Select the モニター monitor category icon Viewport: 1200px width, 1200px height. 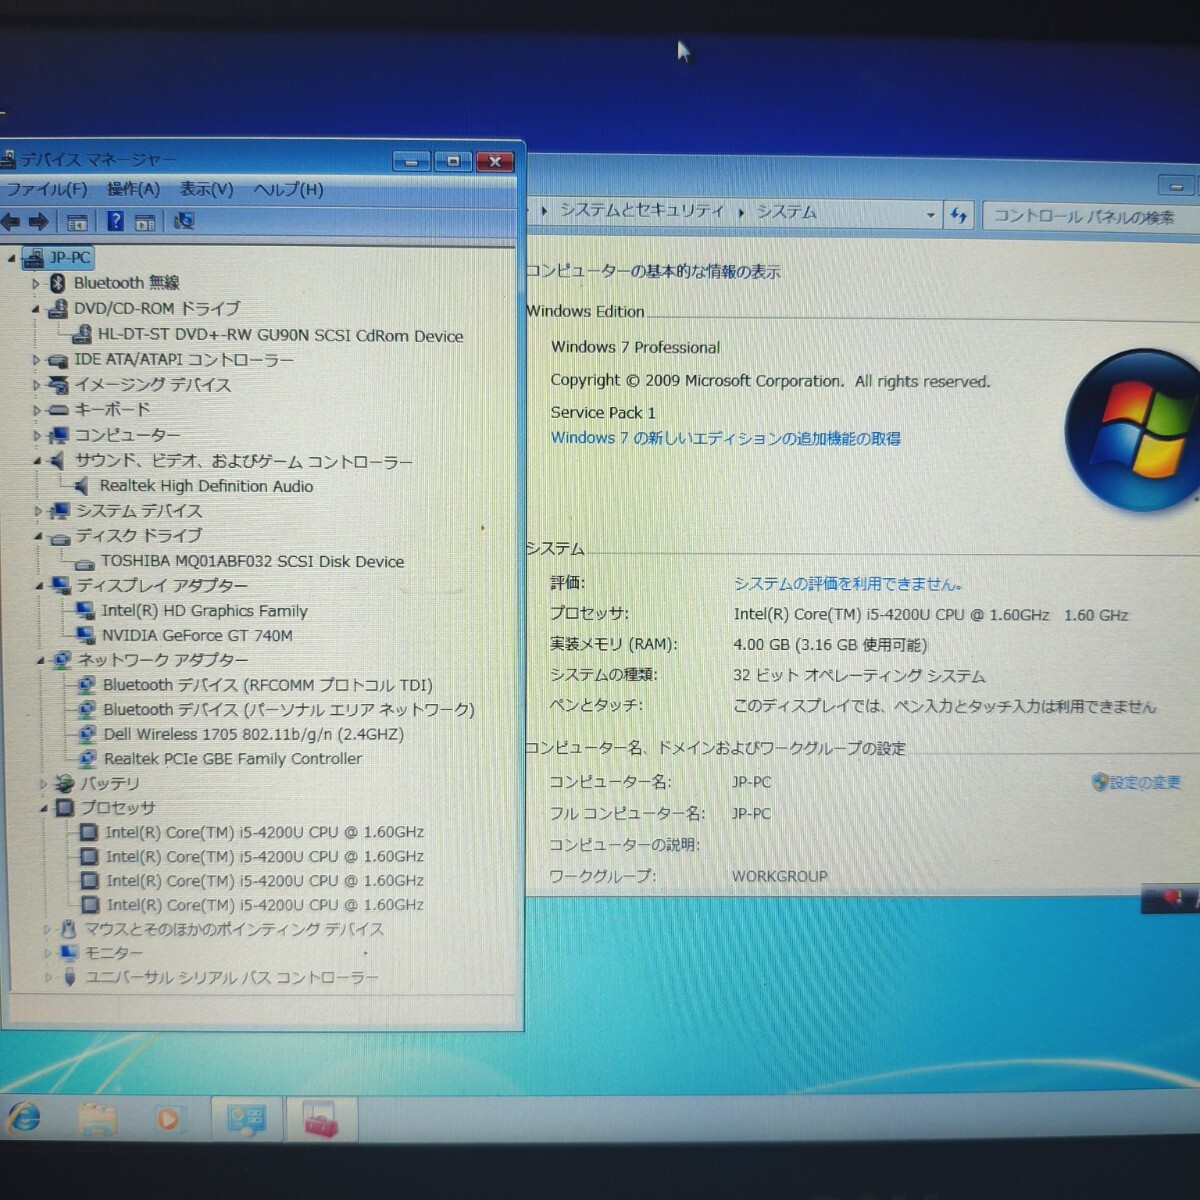coord(68,953)
